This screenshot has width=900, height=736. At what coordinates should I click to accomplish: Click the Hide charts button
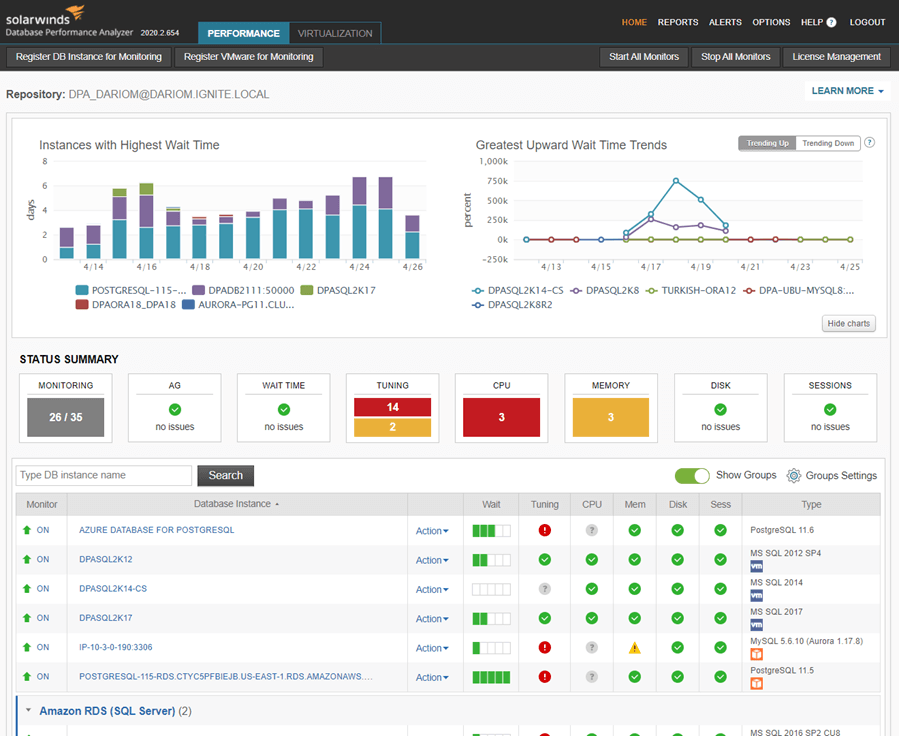click(848, 324)
